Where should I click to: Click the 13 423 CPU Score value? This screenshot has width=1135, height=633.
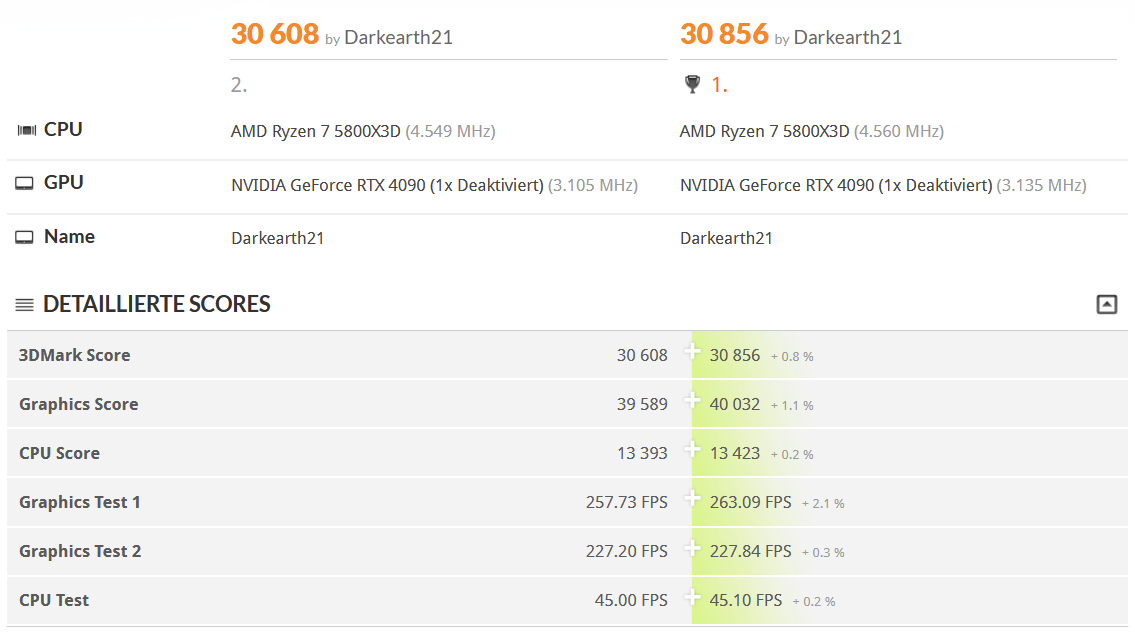pos(735,453)
